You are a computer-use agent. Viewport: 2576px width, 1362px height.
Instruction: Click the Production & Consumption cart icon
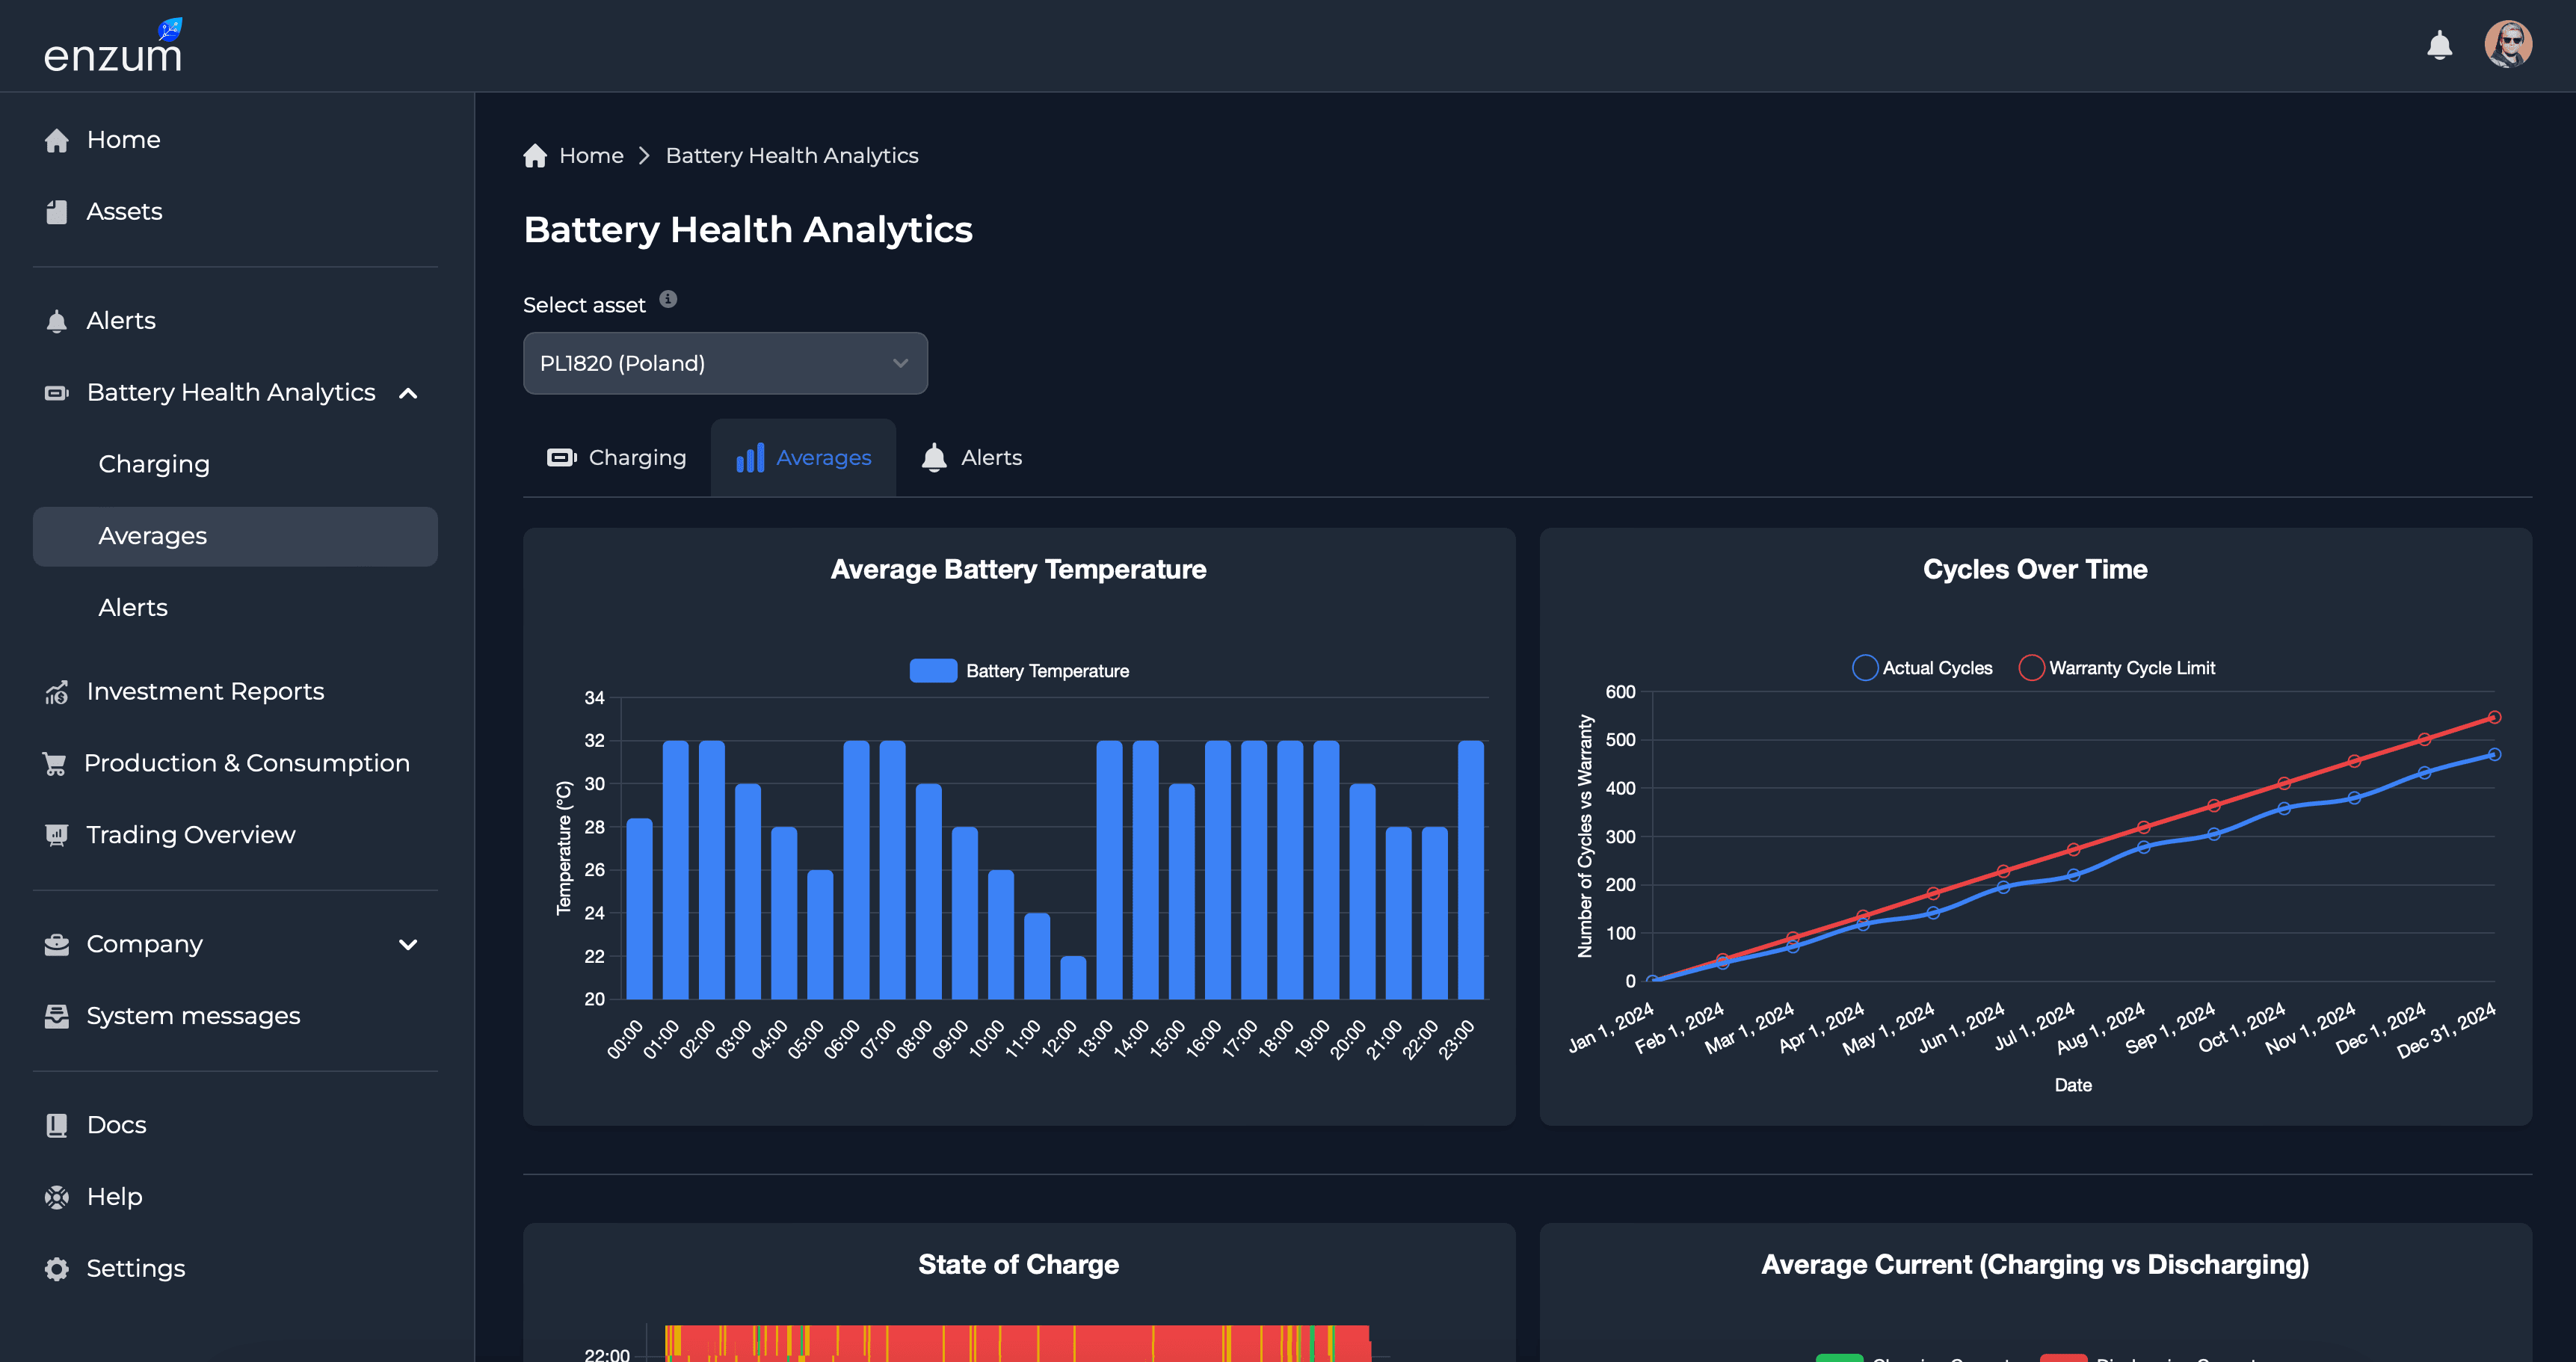(57, 762)
